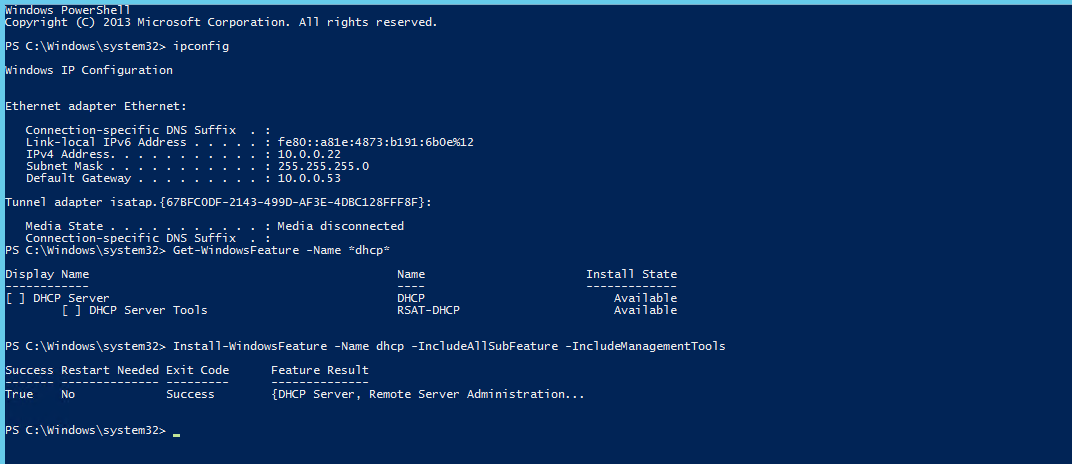Tick the DHCP Server Tools checkbox
This screenshot has width=1072, height=464.
pos(71,310)
